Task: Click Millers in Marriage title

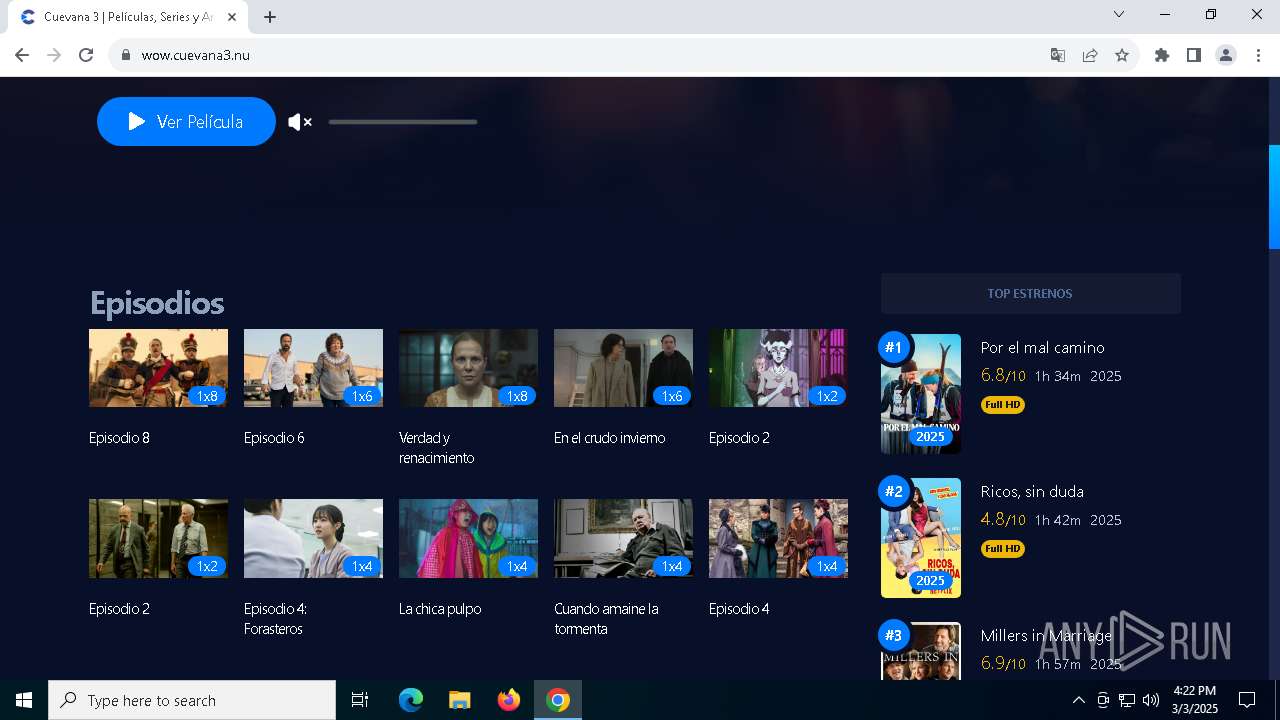Action: tap(1046, 636)
